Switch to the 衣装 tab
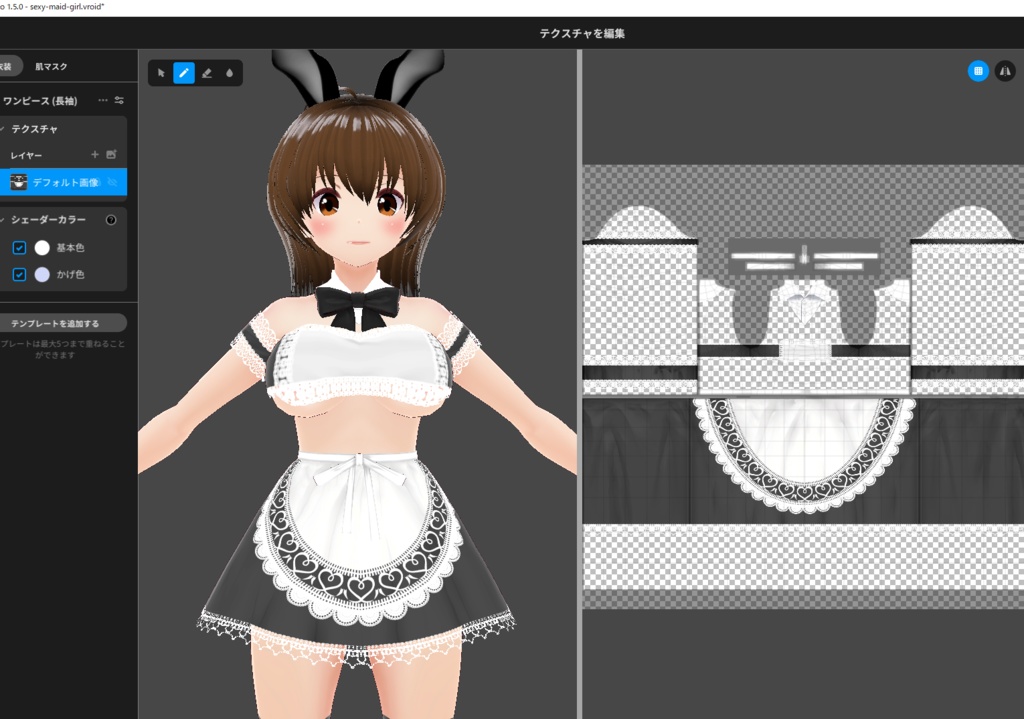The image size is (1024, 719). [8, 66]
